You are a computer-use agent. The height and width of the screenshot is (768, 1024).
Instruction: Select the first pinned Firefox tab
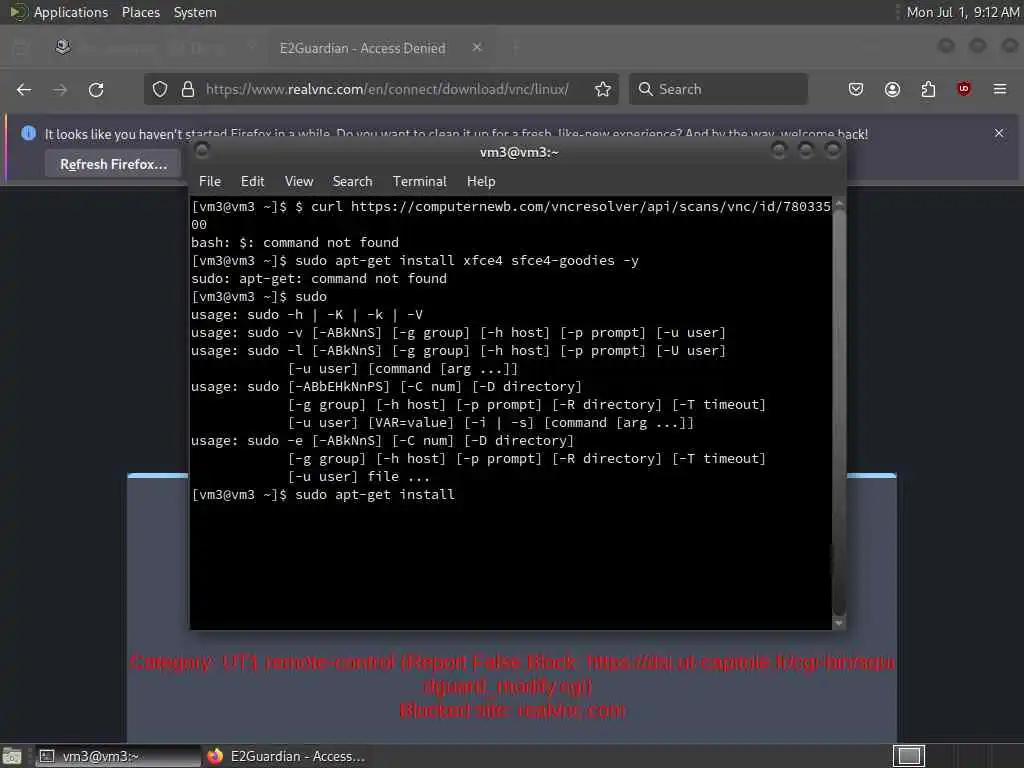[x=63, y=48]
